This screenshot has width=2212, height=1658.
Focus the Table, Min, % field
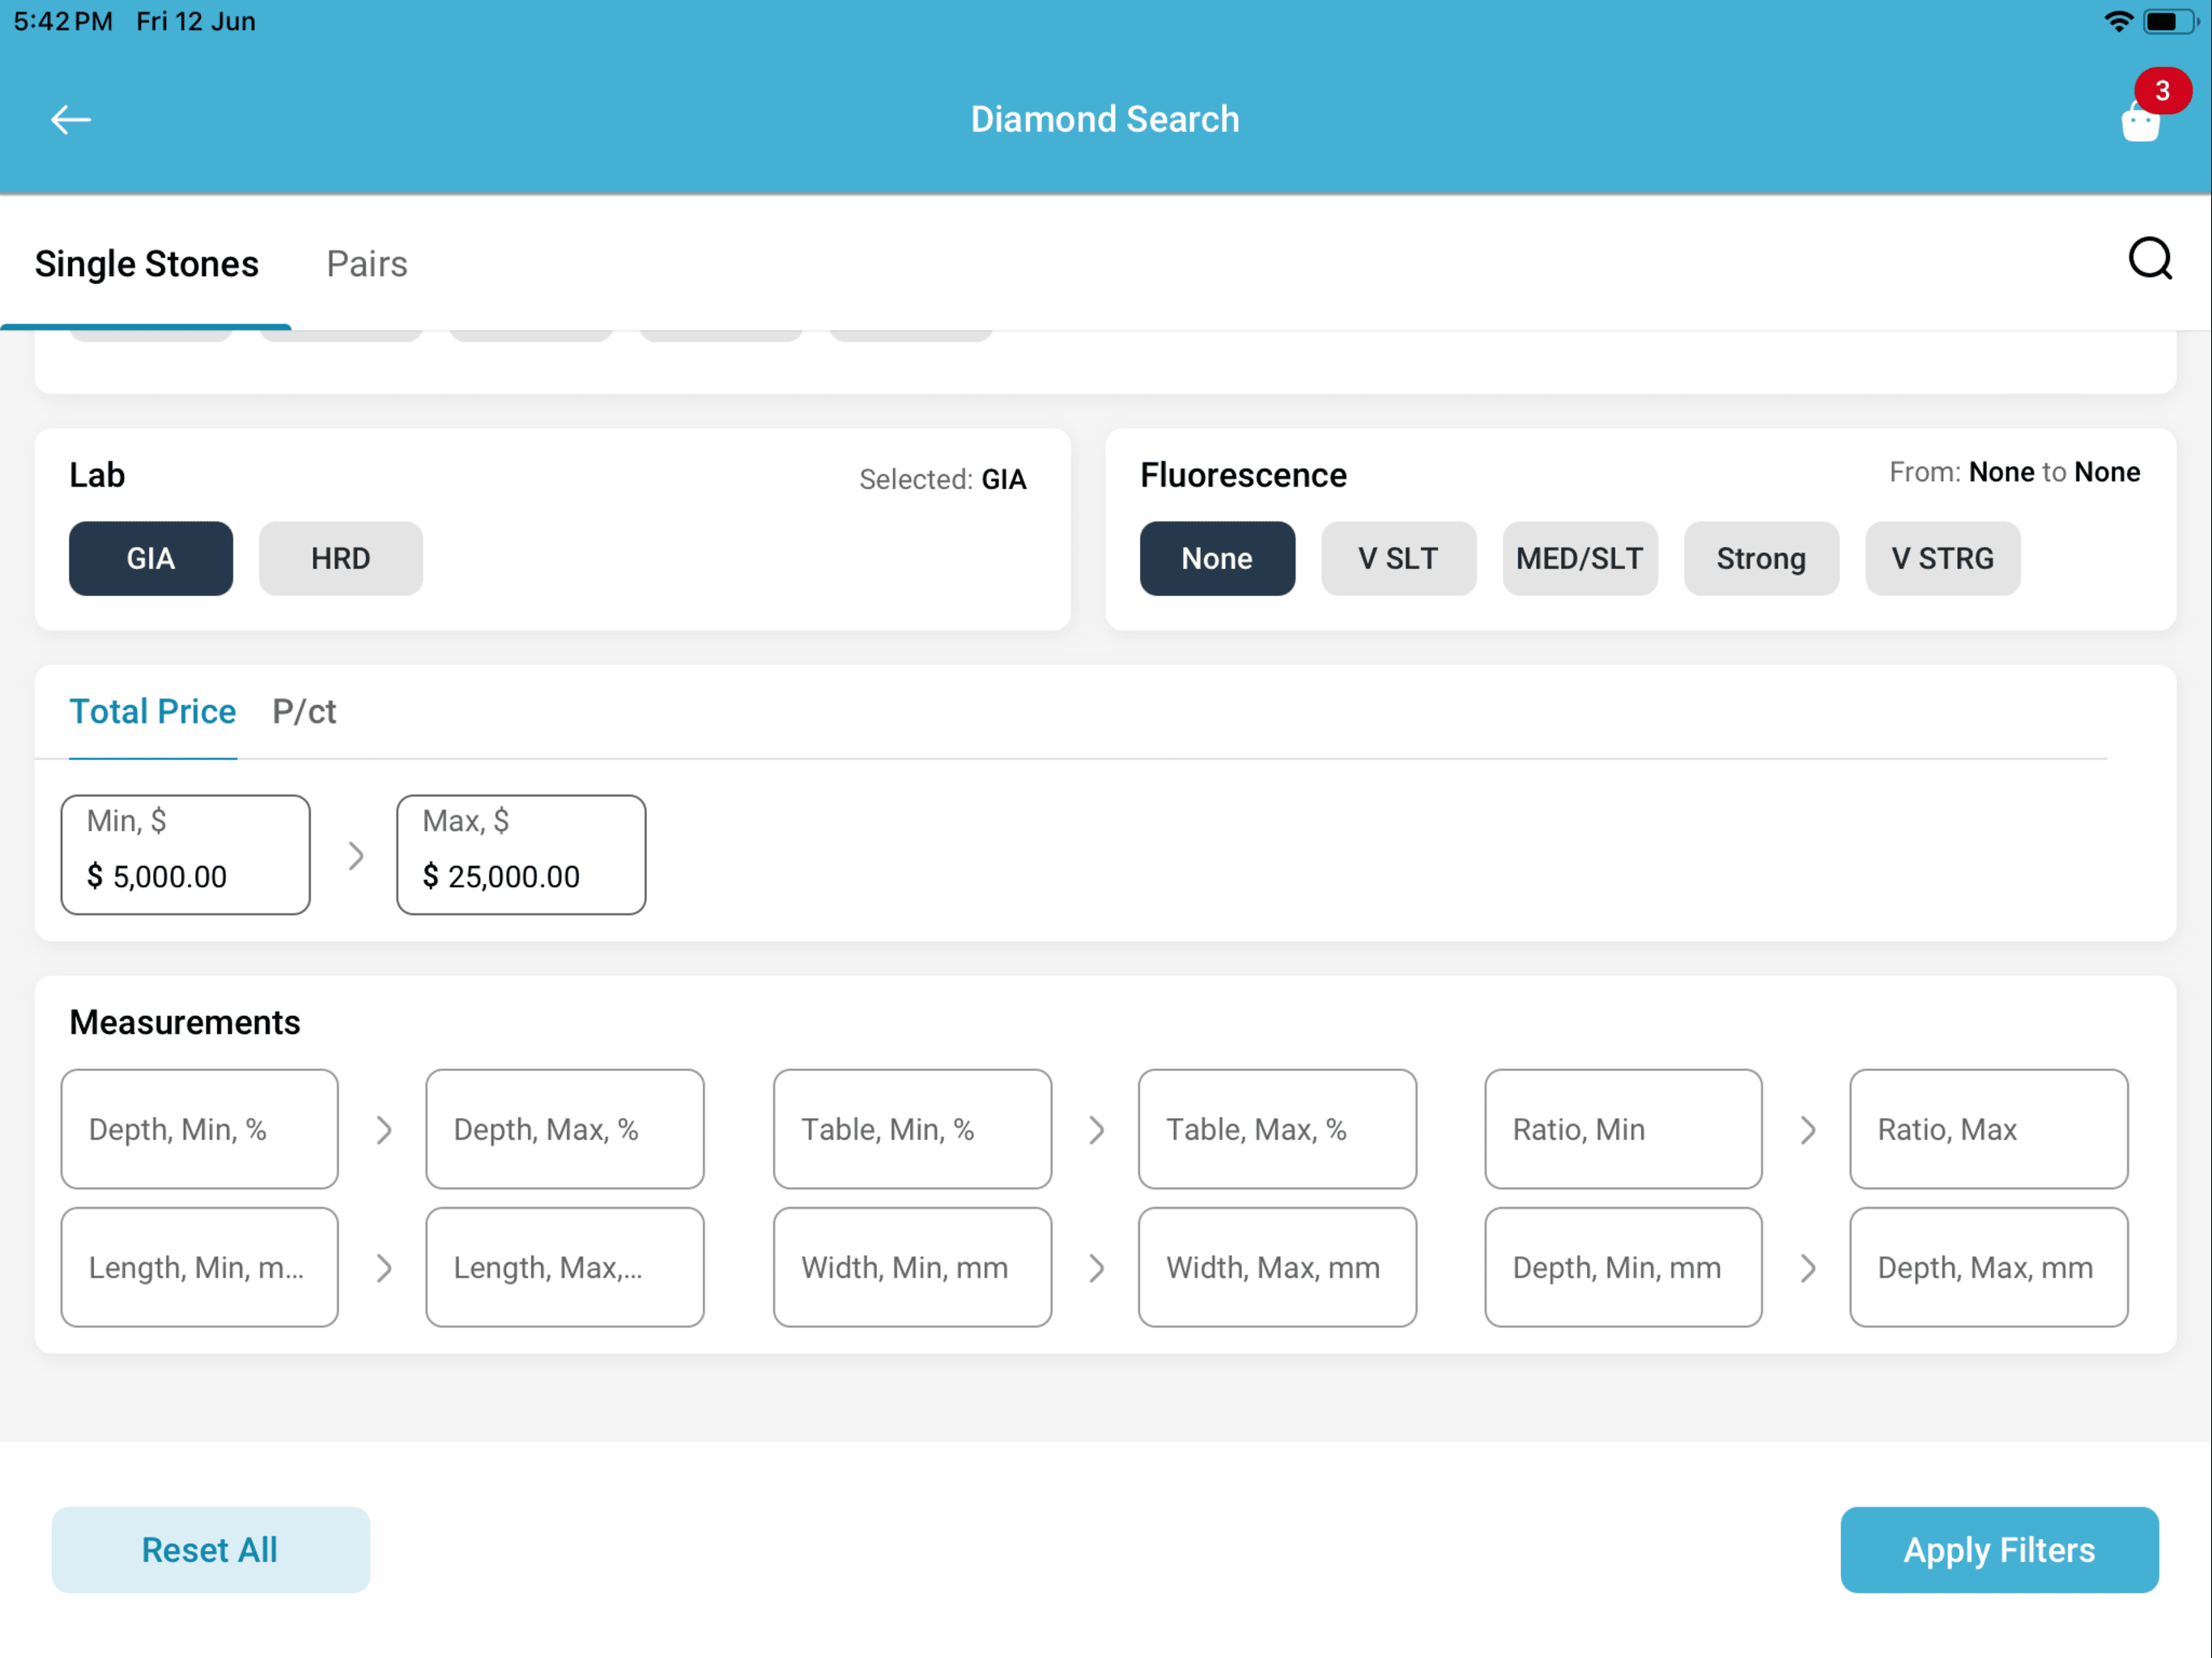coord(912,1128)
